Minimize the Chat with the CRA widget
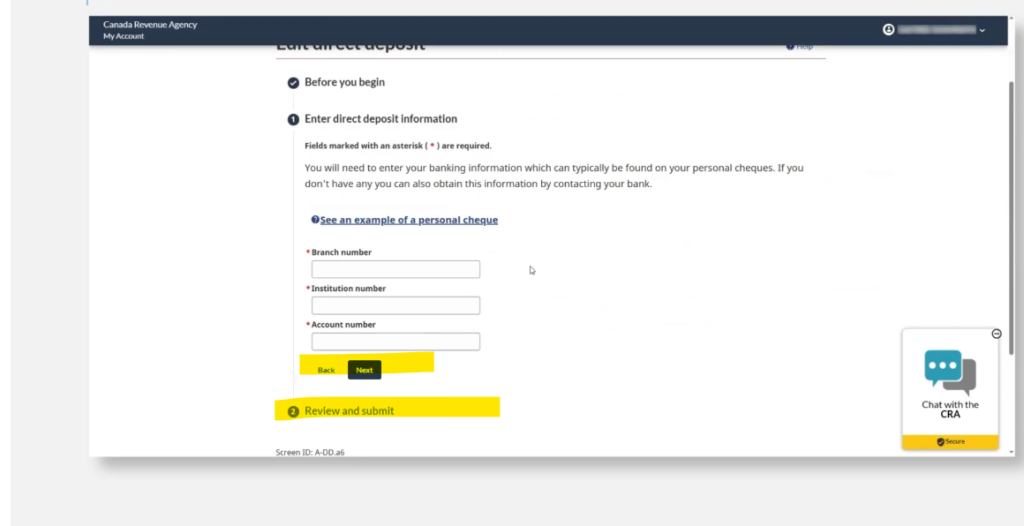 click(996, 334)
